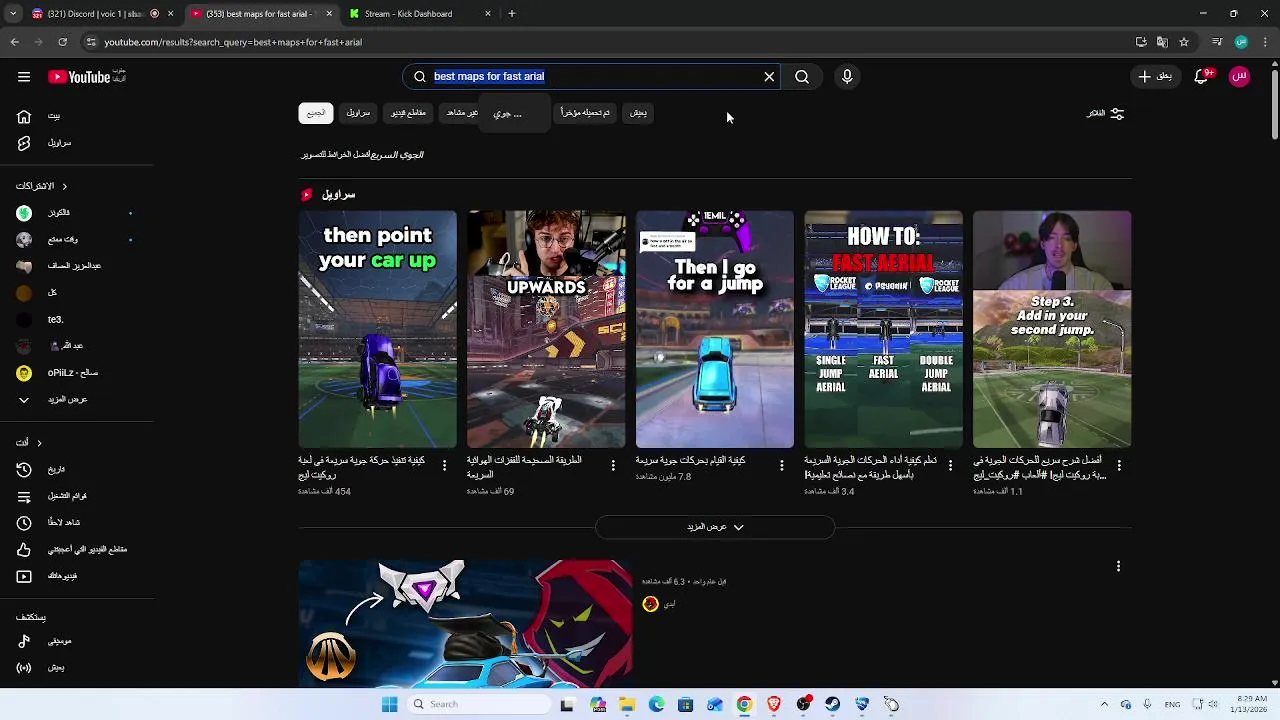The width and height of the screenshot is (1280, 720).
Task: Open the Windows Start menu
Action: point(389,704)
